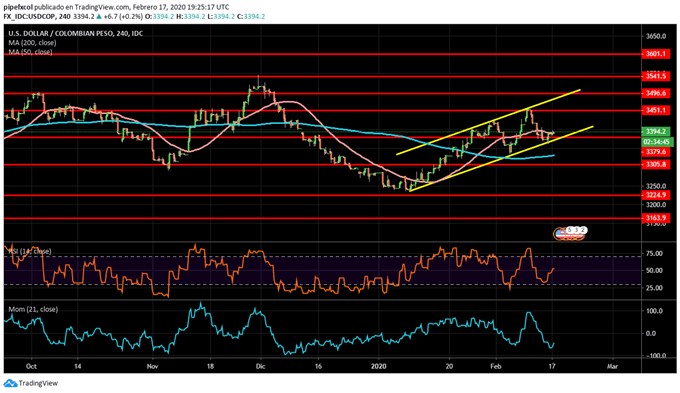Click the 3496.6 red price label
The height and width of the screenshot is (393, 680).
[x=656, y=93]
